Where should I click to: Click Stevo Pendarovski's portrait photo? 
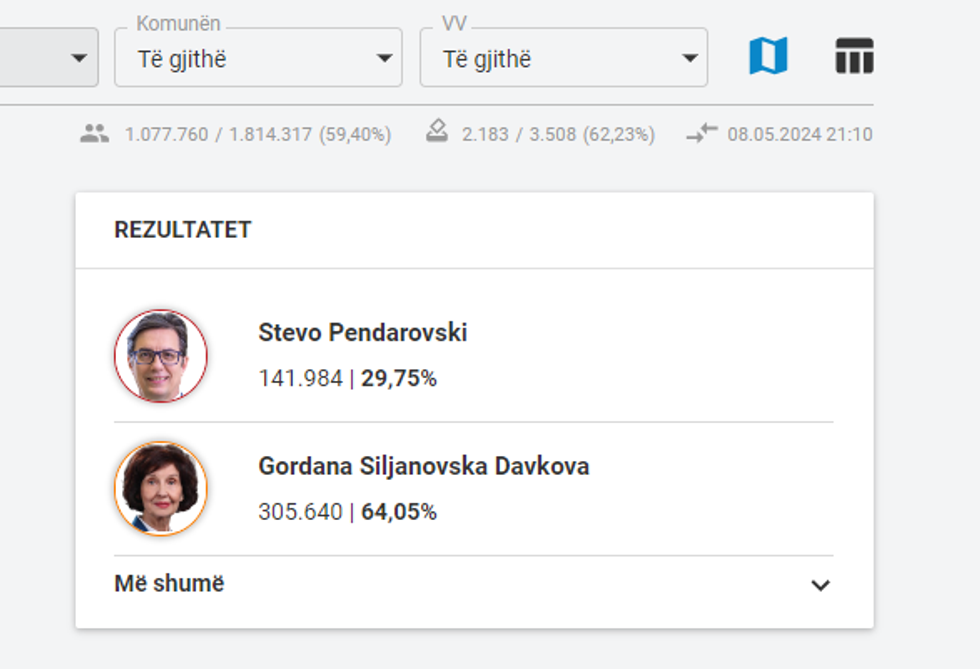(x=161, y=356)
